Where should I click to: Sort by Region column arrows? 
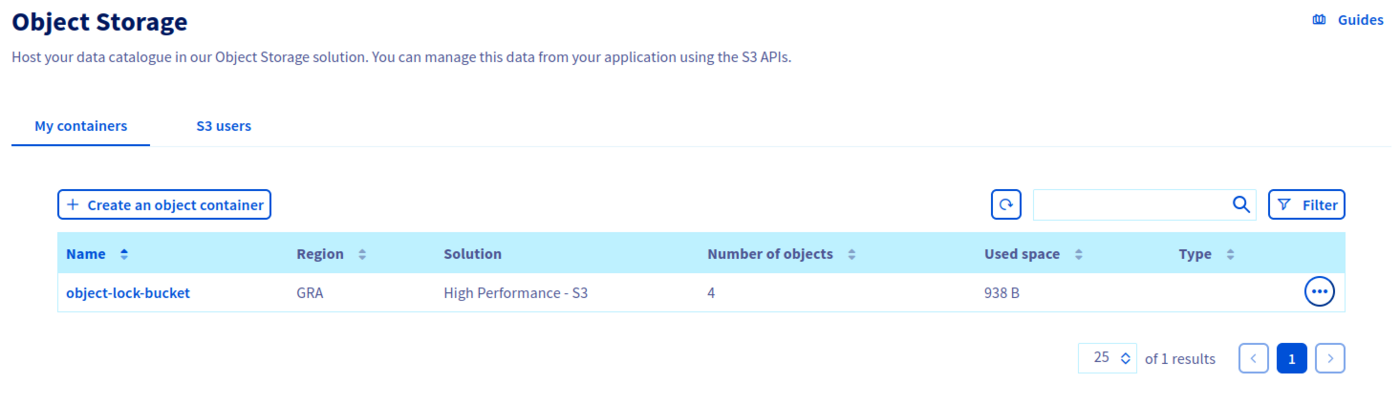coord(362,254)
